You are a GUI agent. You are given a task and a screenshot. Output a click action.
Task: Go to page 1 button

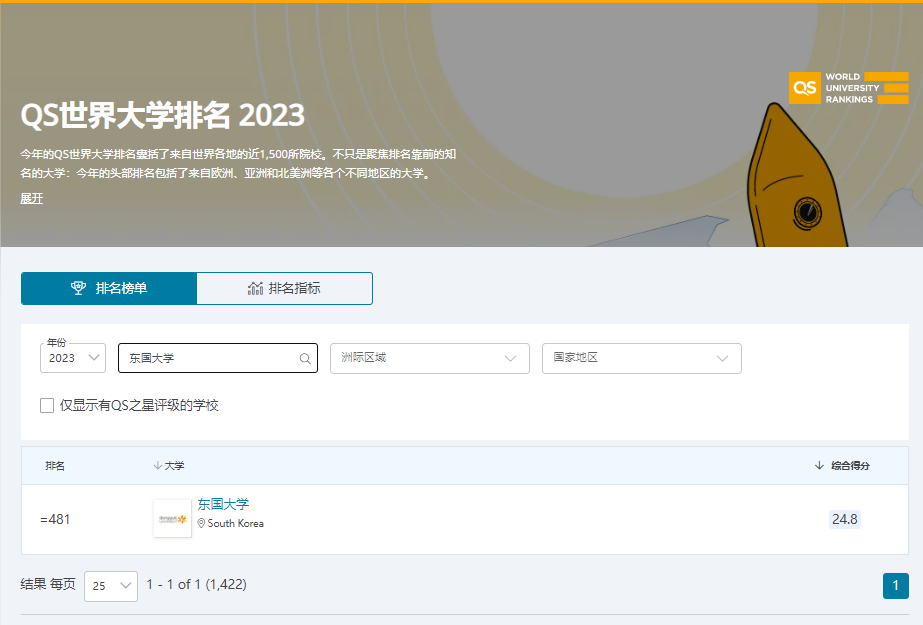895,586
